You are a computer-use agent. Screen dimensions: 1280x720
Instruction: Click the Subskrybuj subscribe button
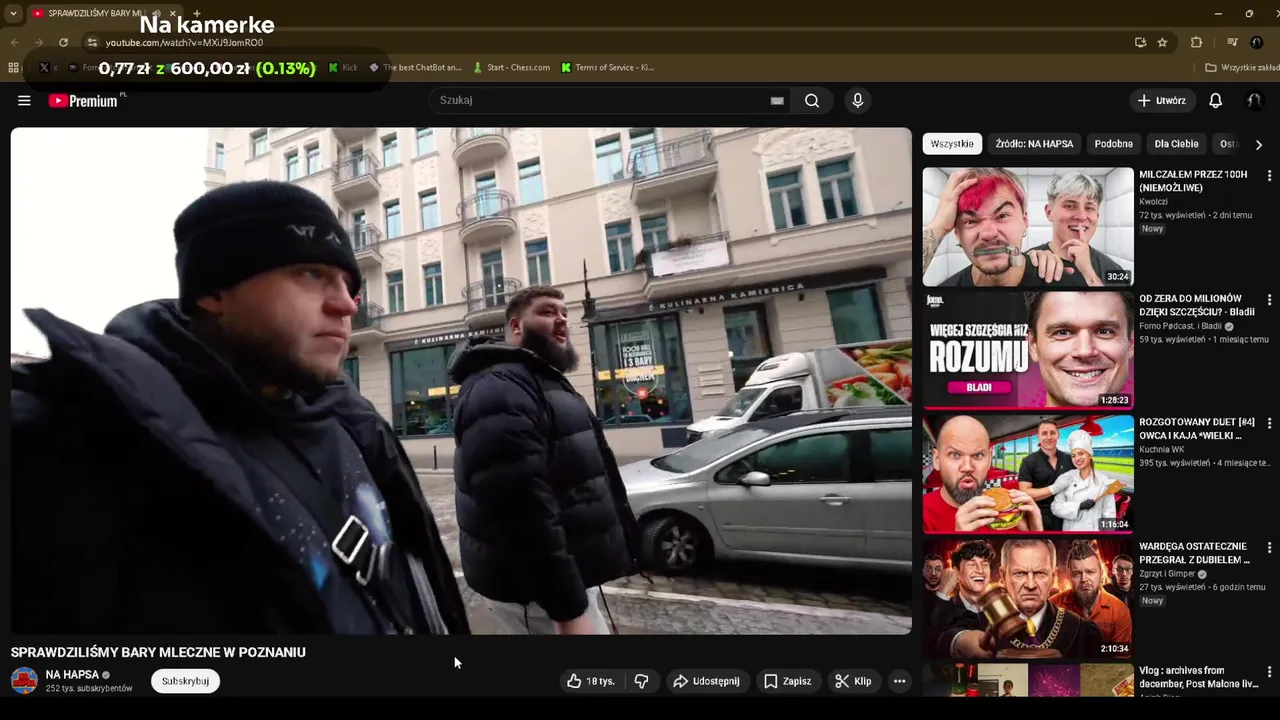point(185,681)
